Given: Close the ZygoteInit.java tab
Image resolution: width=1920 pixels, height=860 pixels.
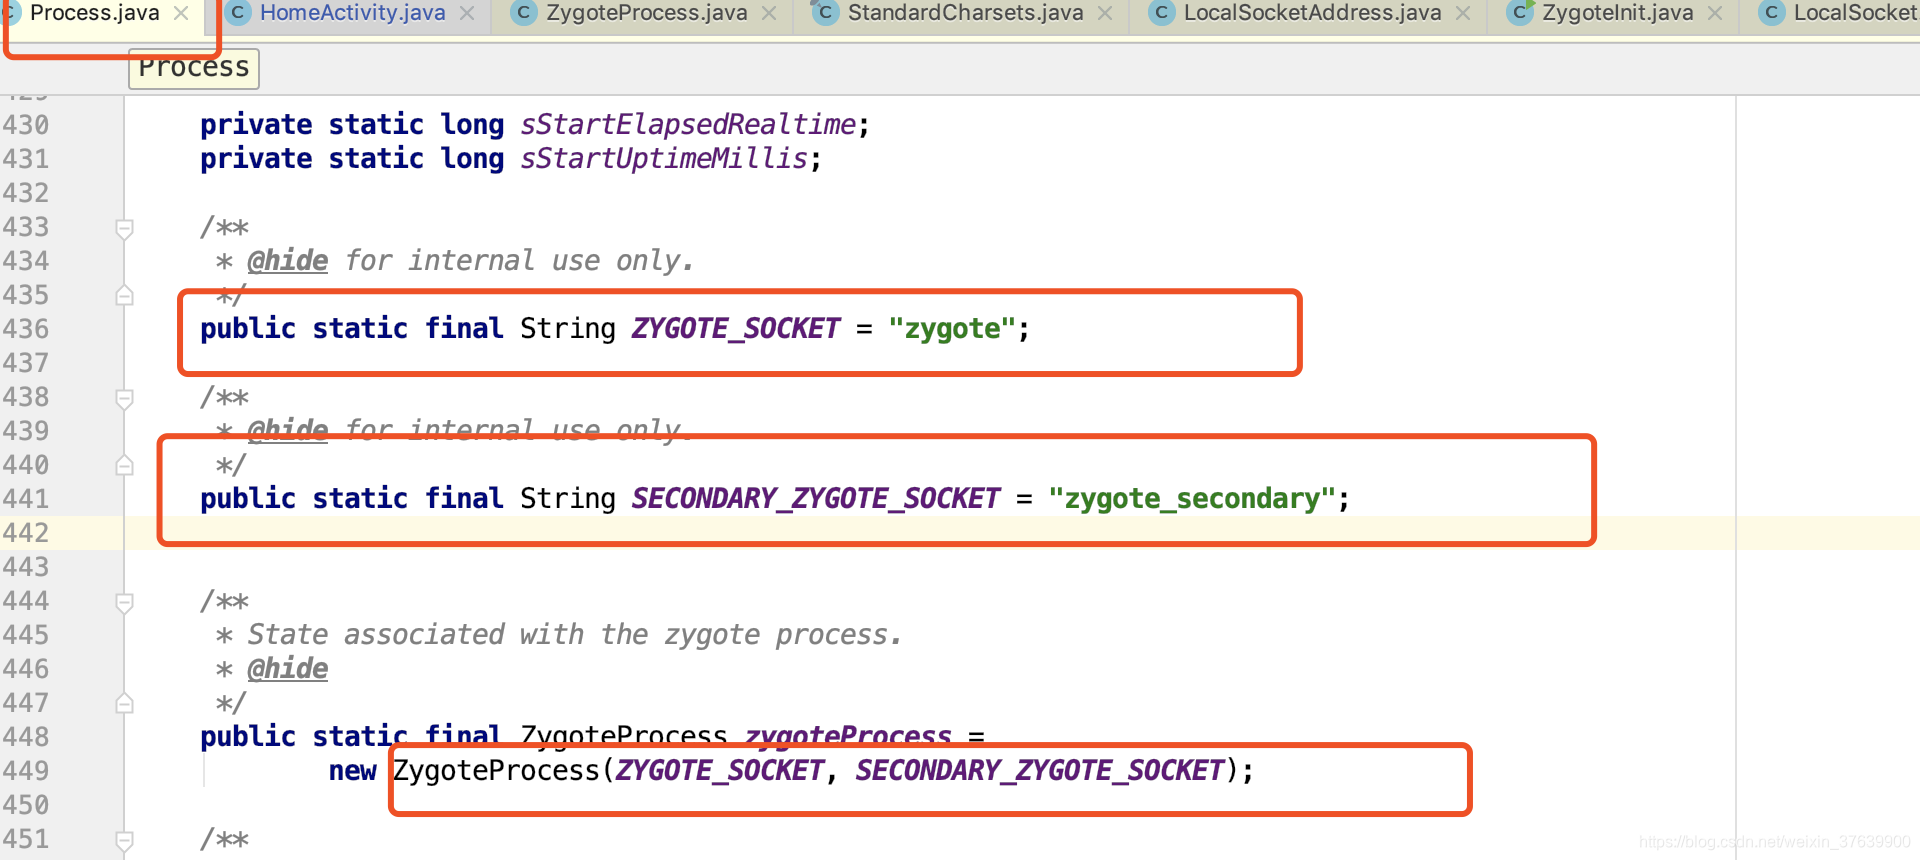Looking at the screenshot, I should [x=1715, y=13].
